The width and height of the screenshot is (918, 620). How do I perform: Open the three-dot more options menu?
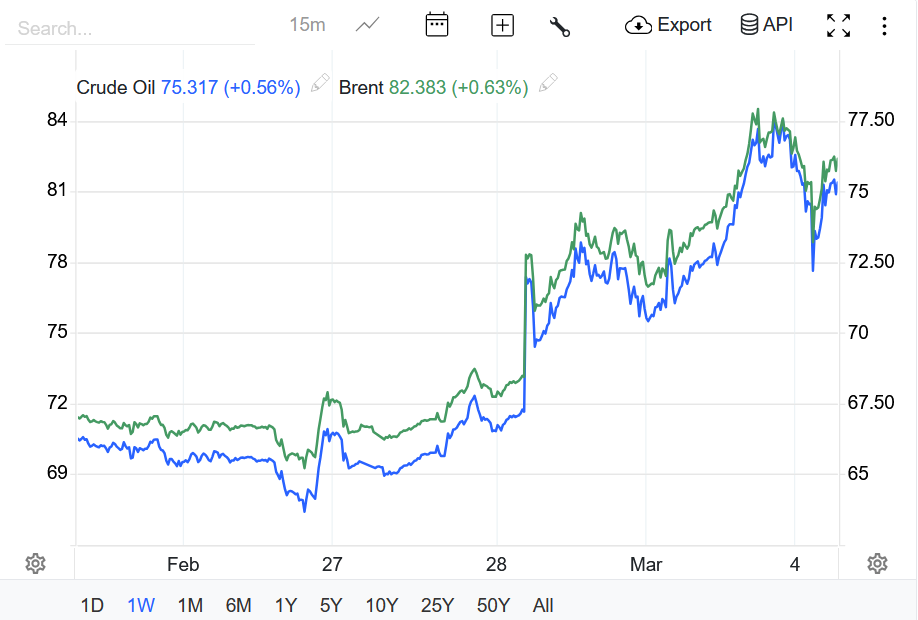(x=884, y=26)
